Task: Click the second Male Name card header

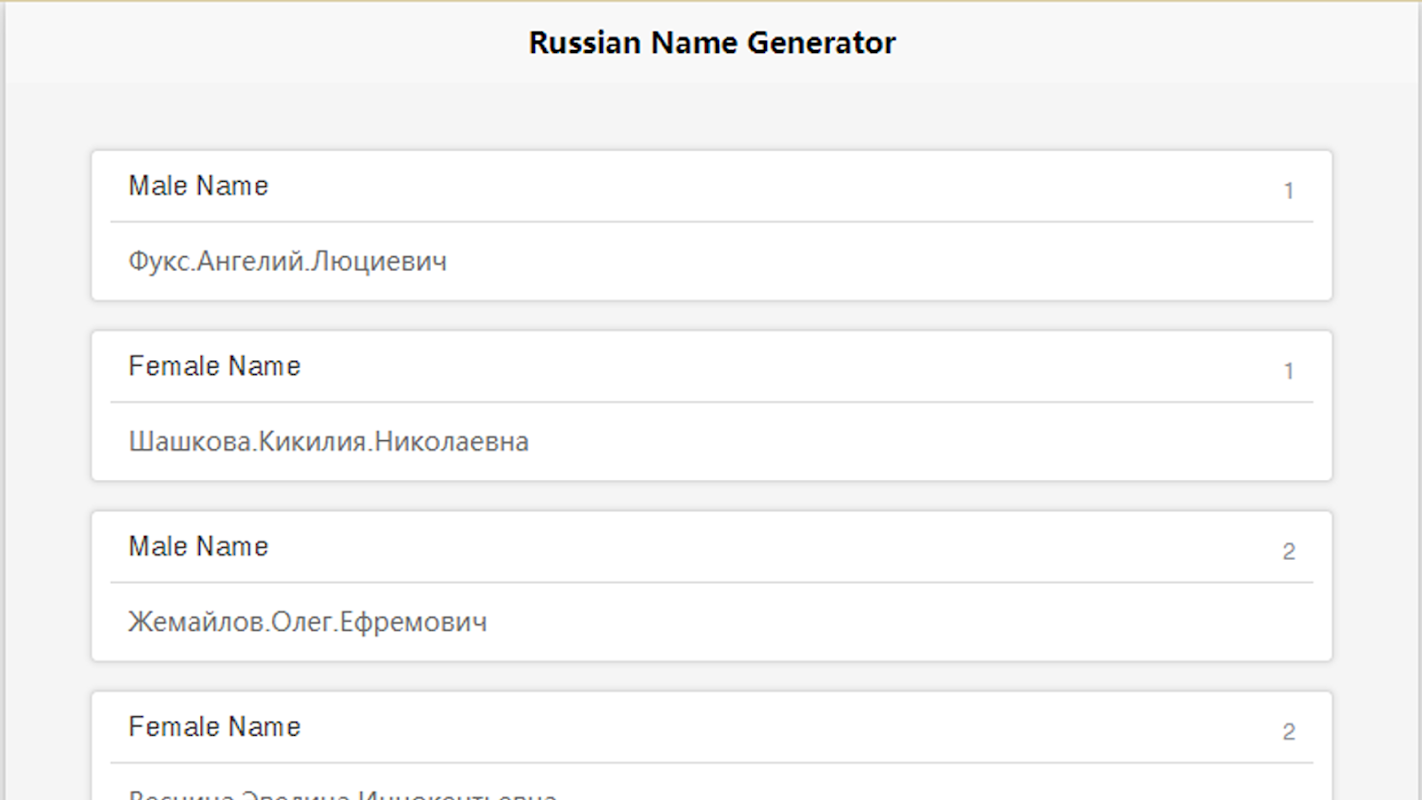Action: click(198, 547)
